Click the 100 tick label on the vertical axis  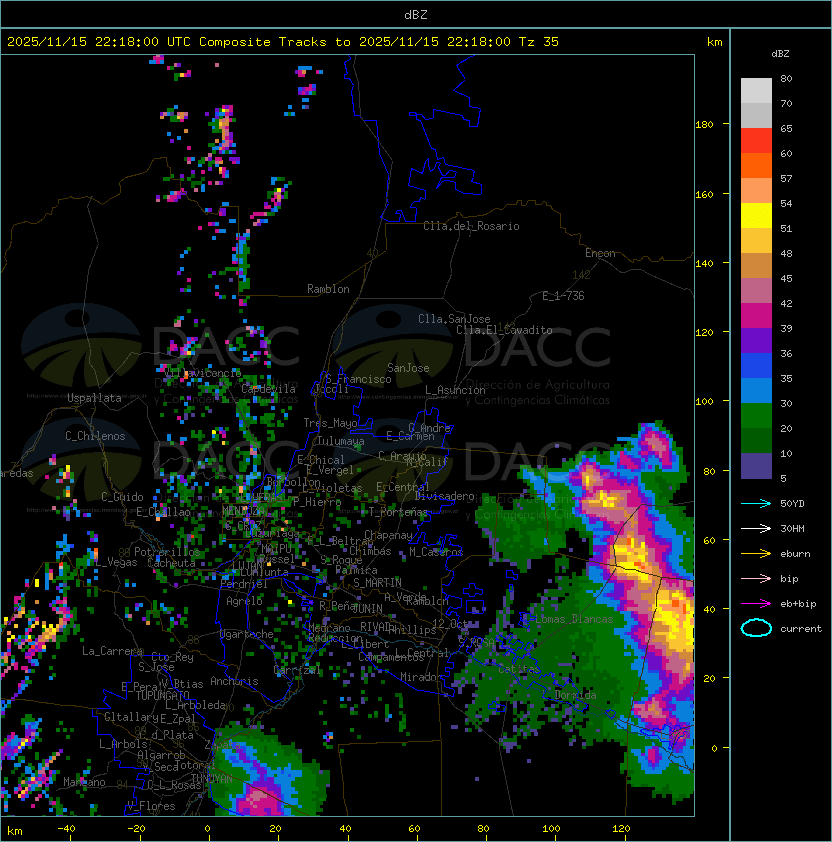point(704,401)
